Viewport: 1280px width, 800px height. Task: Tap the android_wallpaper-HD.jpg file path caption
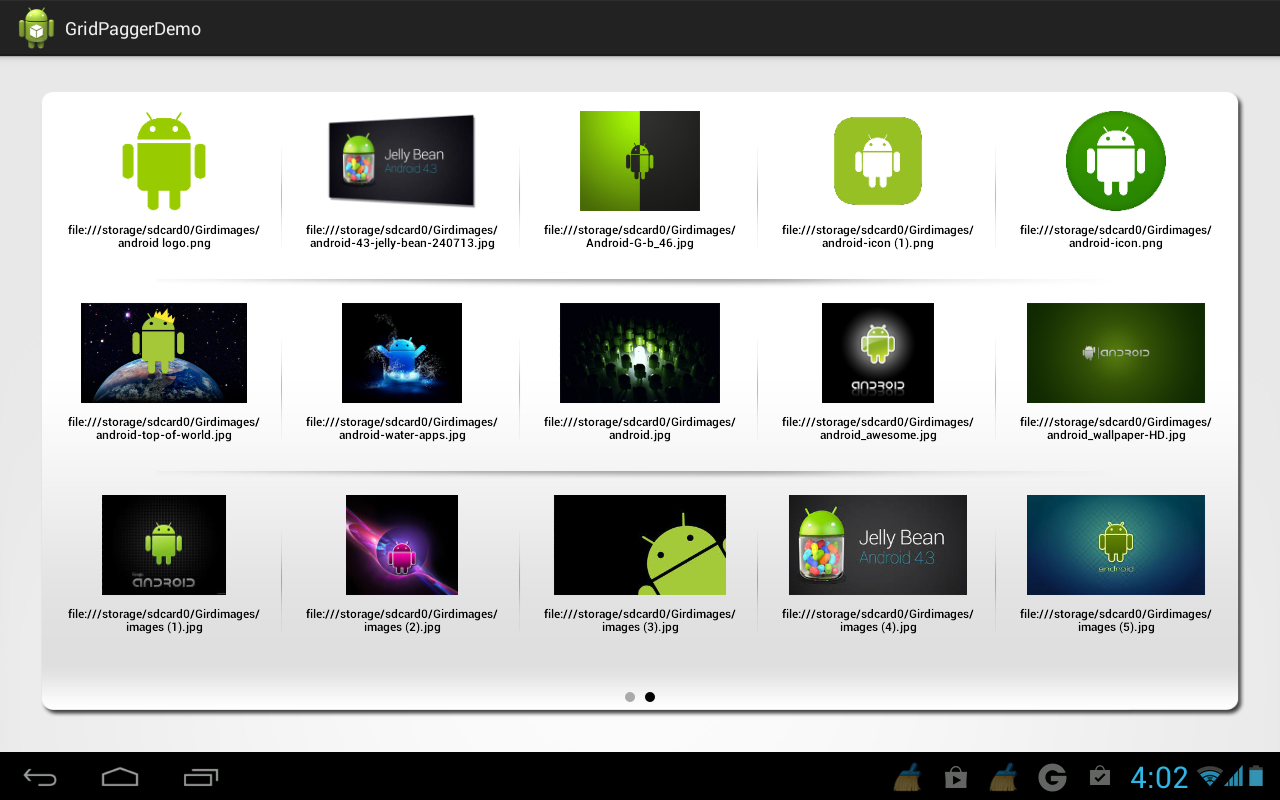coord(1116,429)
